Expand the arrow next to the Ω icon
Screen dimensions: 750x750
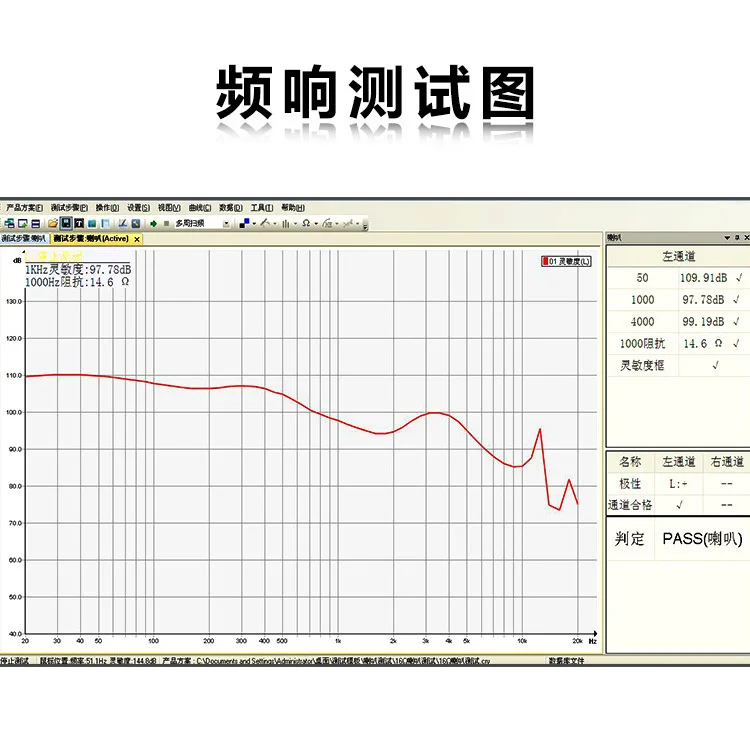coord(316,223)
